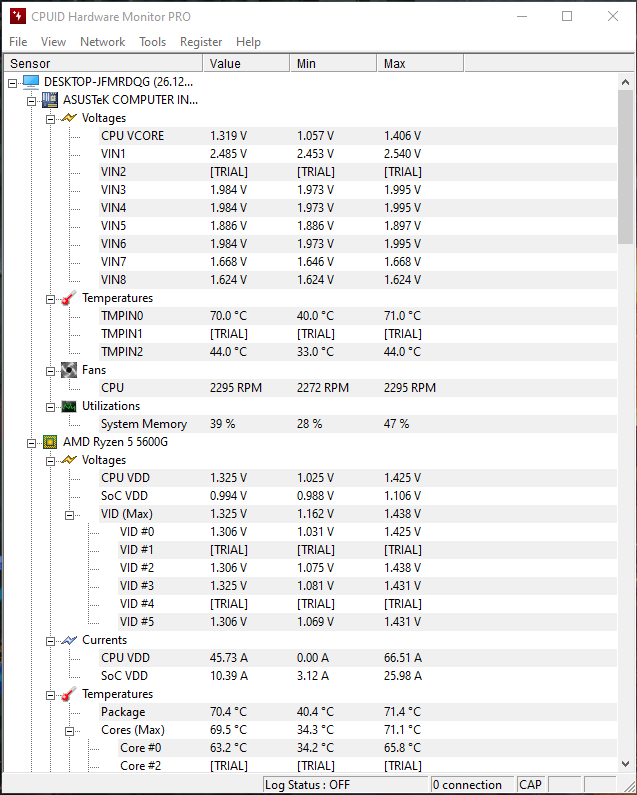Collapse the Fans section
637x795 pixels.
tap(50, 372)
